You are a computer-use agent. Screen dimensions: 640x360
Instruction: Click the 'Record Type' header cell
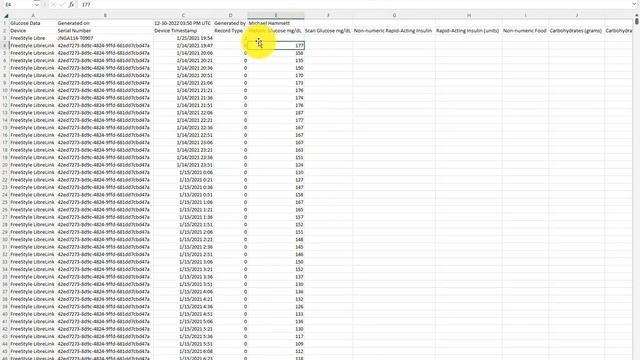pyautogui.click(x=230, y=31)
